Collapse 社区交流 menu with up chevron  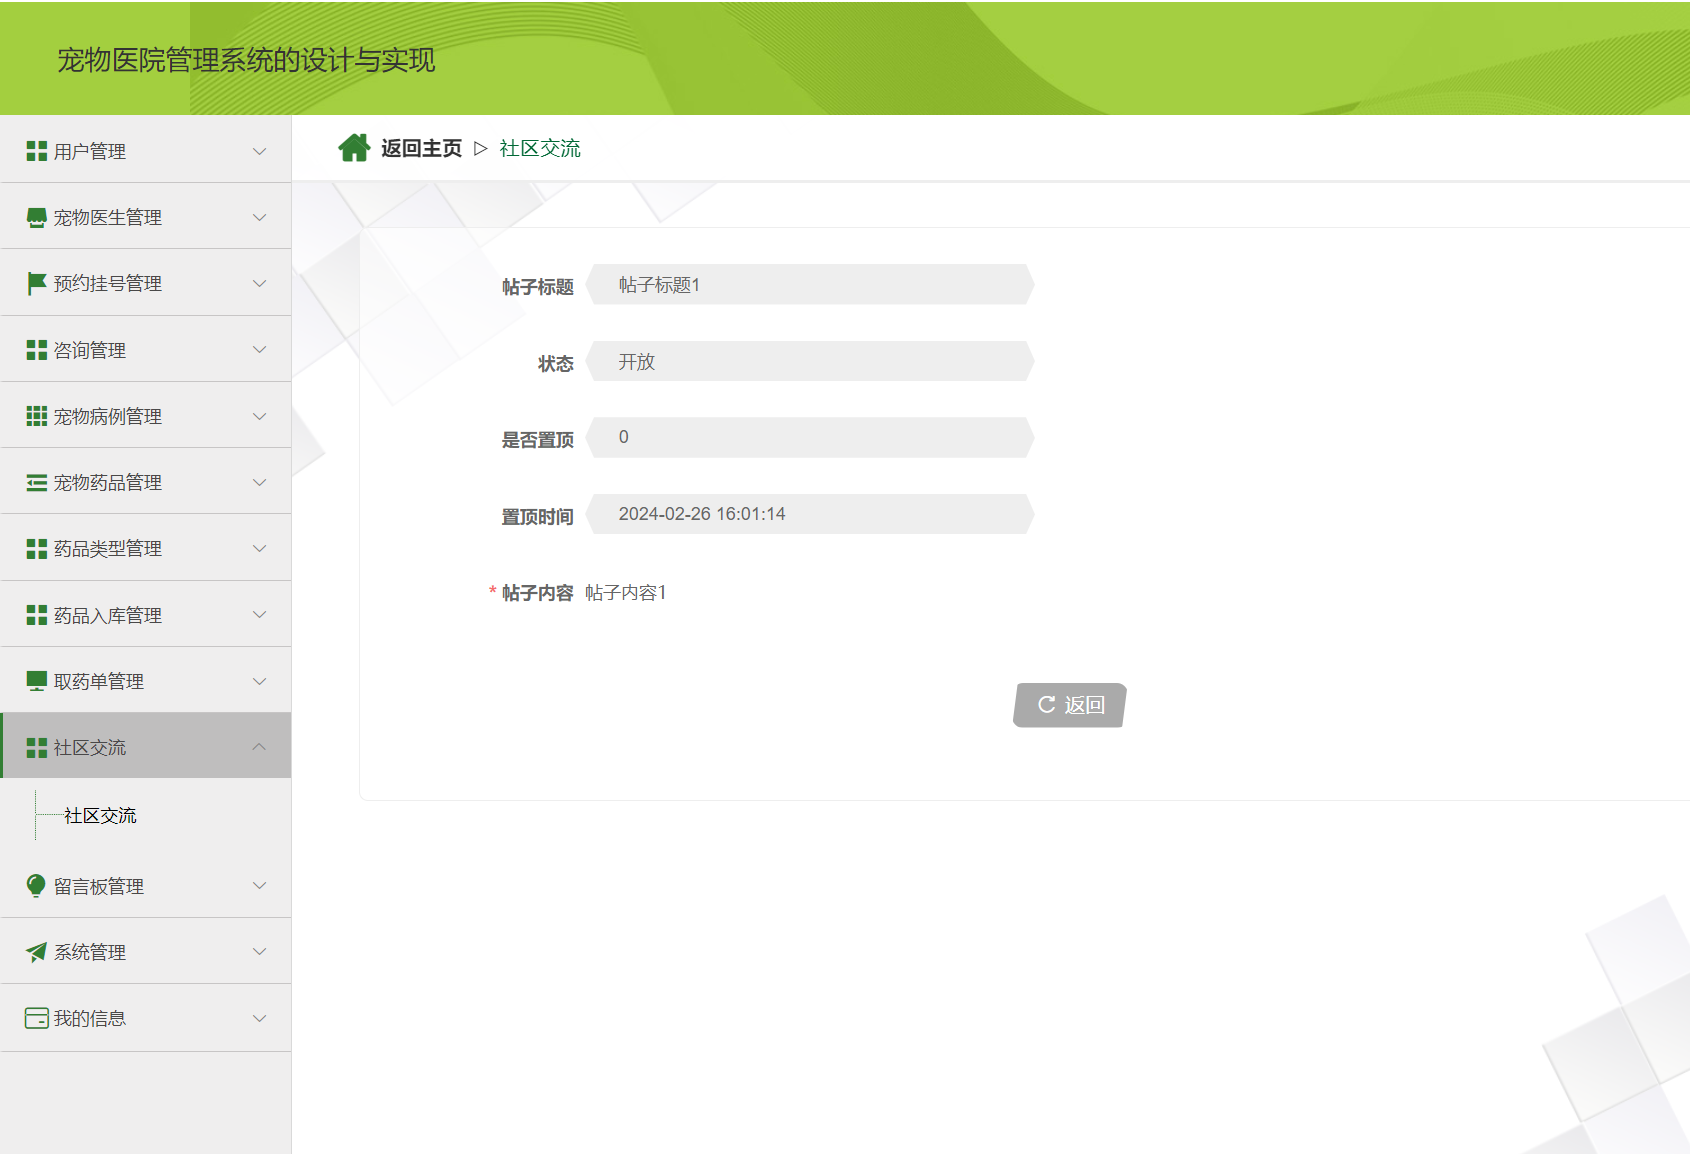tap(260, 746)
